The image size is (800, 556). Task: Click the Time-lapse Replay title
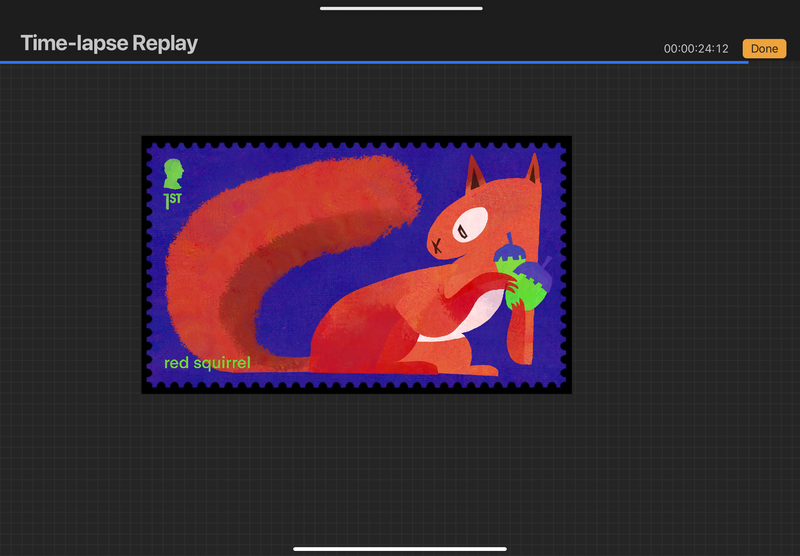tap(109, 43)
